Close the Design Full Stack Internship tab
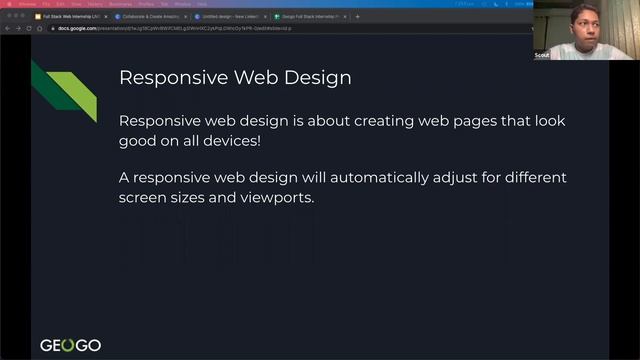640x360 pixels. coord(345,17)
